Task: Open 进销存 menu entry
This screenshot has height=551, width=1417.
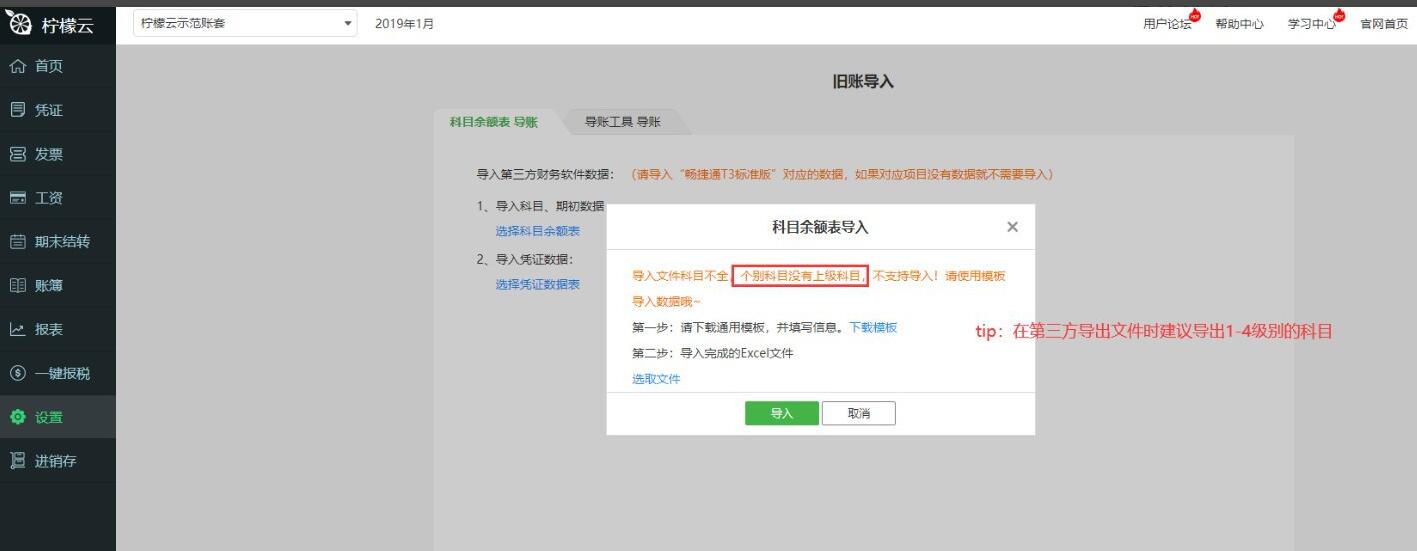Action: tap(58, 461)
